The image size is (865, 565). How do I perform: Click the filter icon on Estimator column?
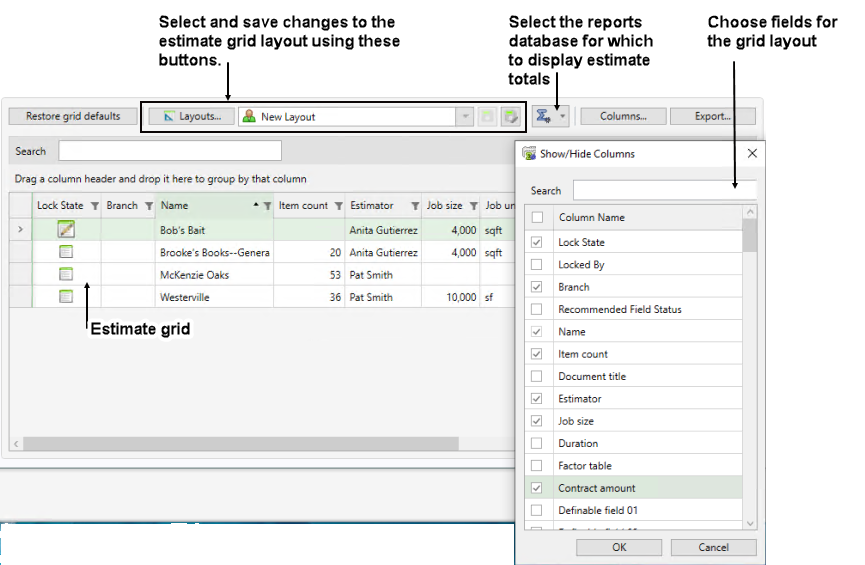[x=415, y=206]
